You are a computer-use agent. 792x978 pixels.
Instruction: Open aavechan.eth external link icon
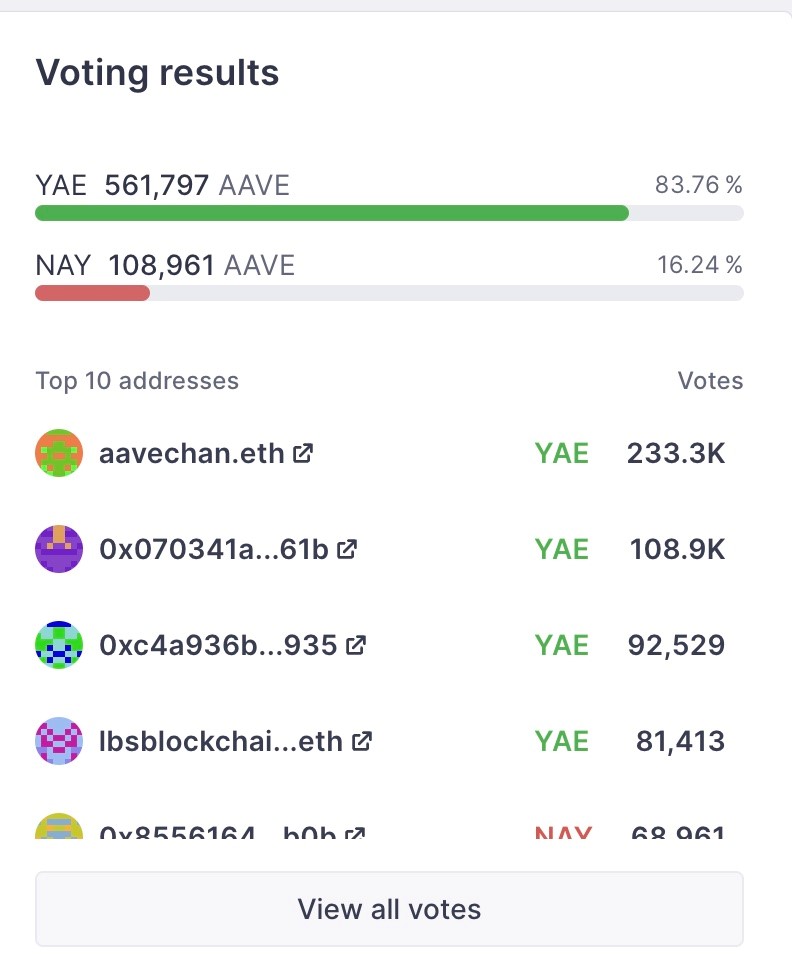point(303,453)
